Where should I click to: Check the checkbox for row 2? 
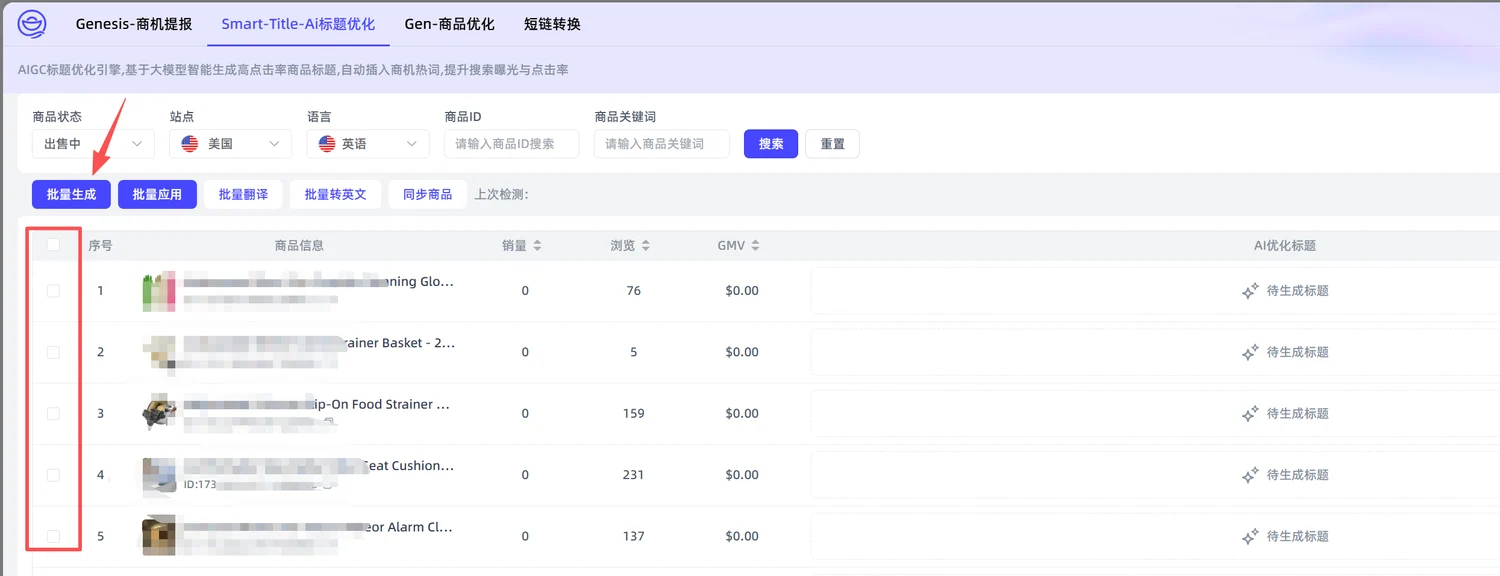[x=54, y=352]
